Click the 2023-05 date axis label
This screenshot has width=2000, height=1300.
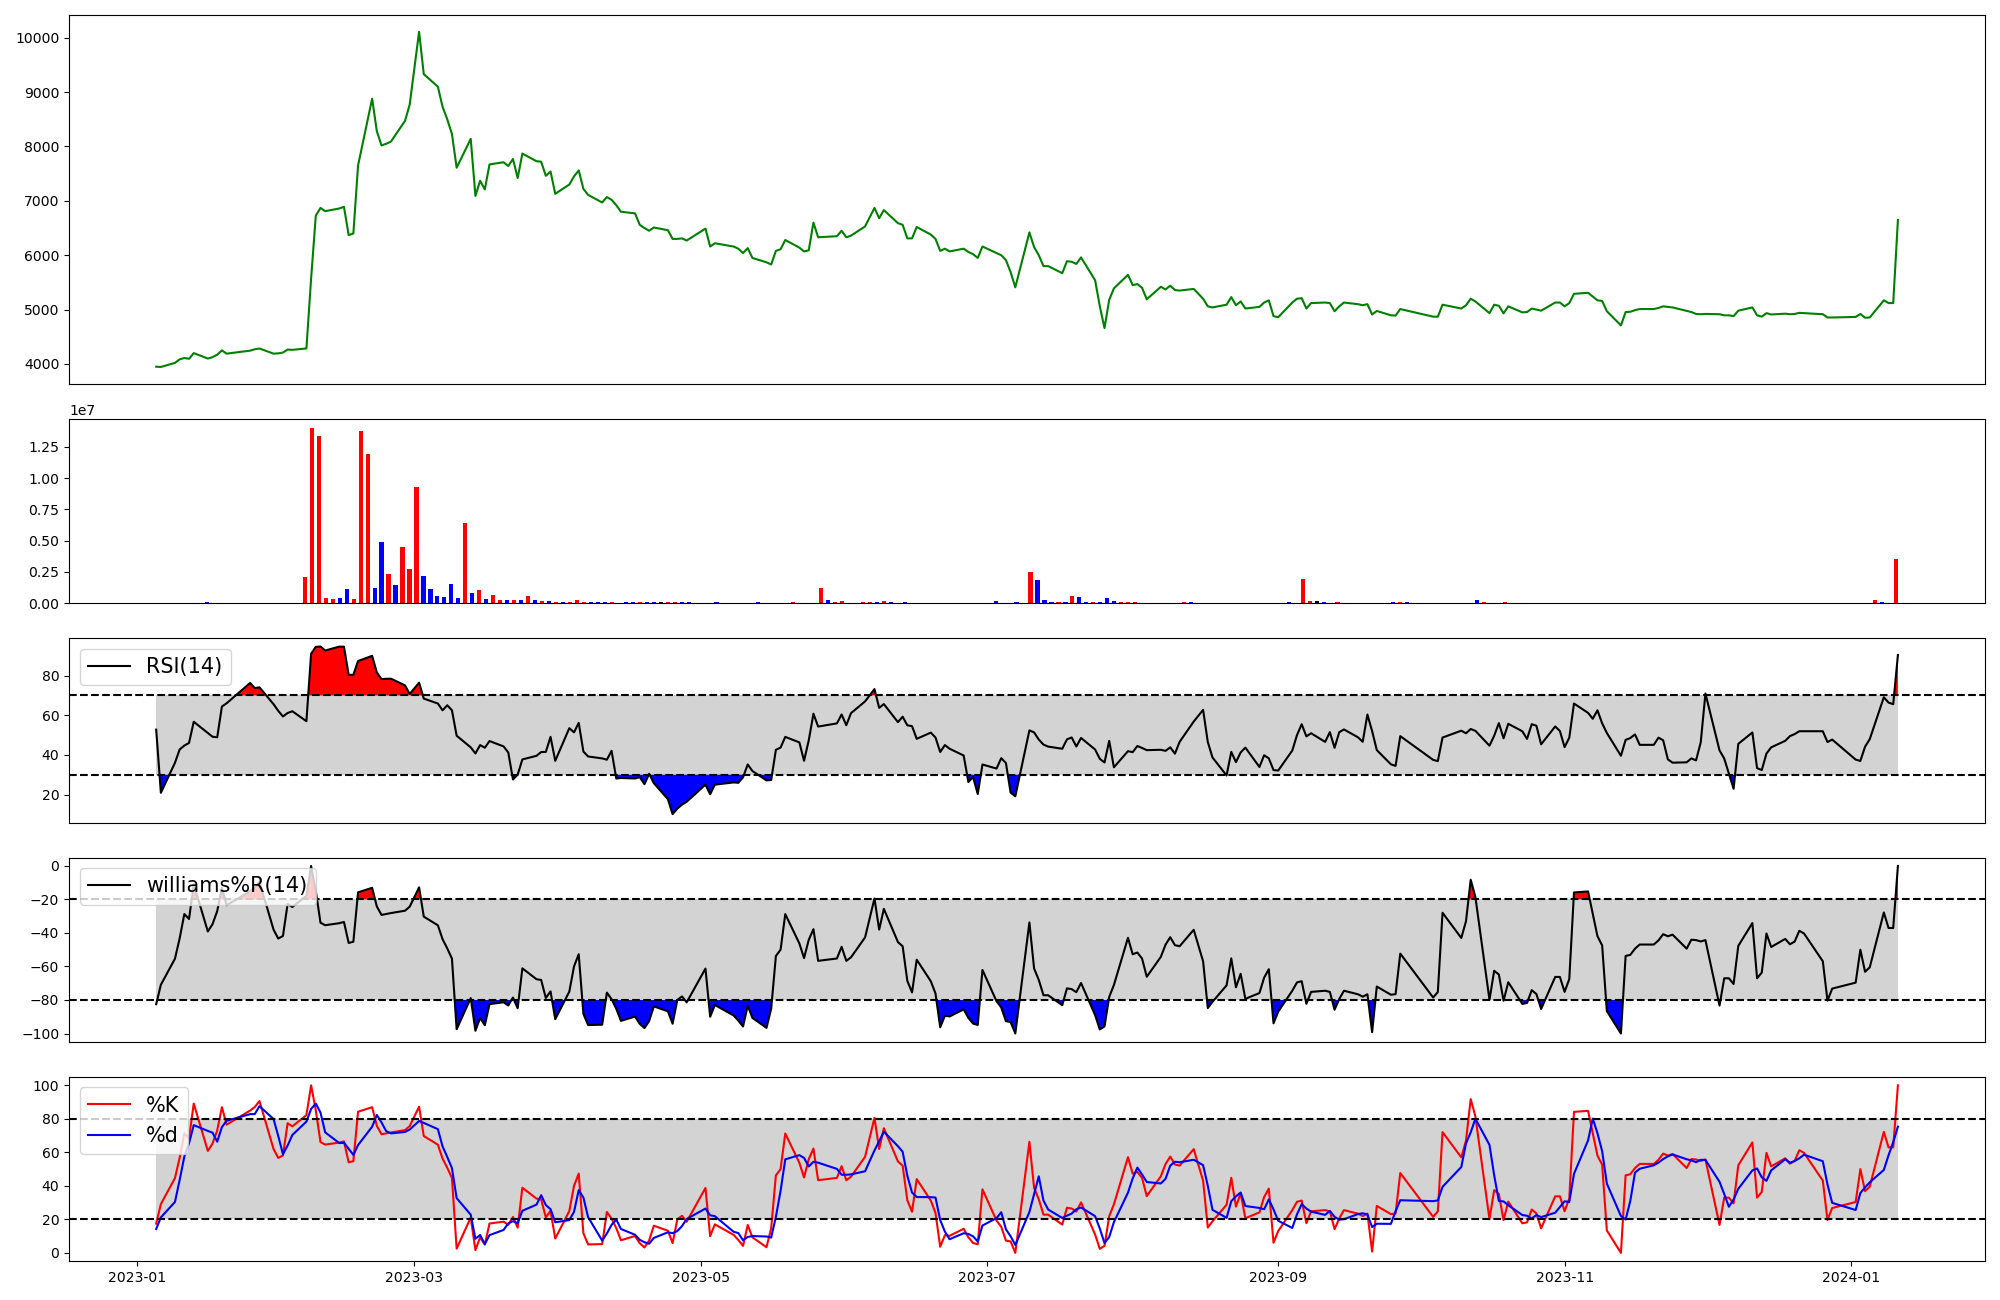click(701, 1277)
